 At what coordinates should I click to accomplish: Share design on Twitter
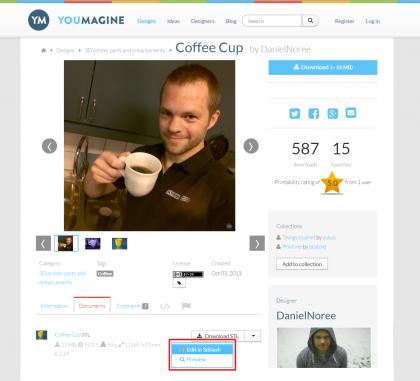click(294, 113)
